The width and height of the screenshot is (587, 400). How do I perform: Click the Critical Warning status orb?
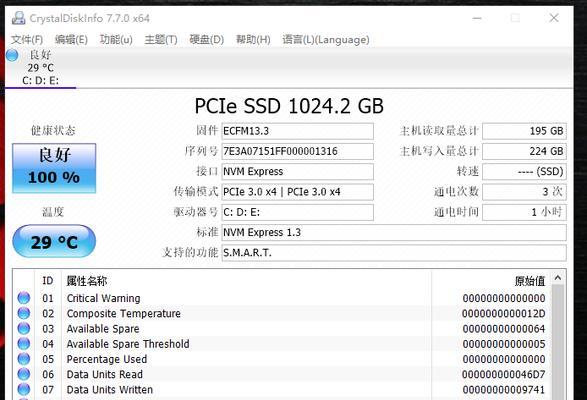coord(24,298)
